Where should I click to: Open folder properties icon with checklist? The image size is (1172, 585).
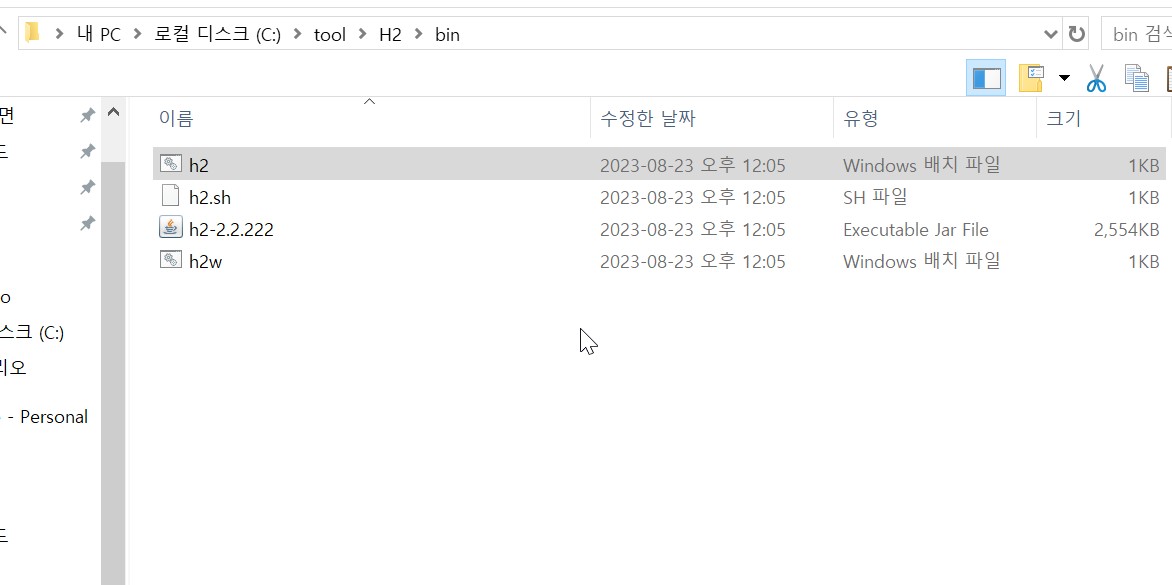pyautogui.click(x=1031, y=78)
